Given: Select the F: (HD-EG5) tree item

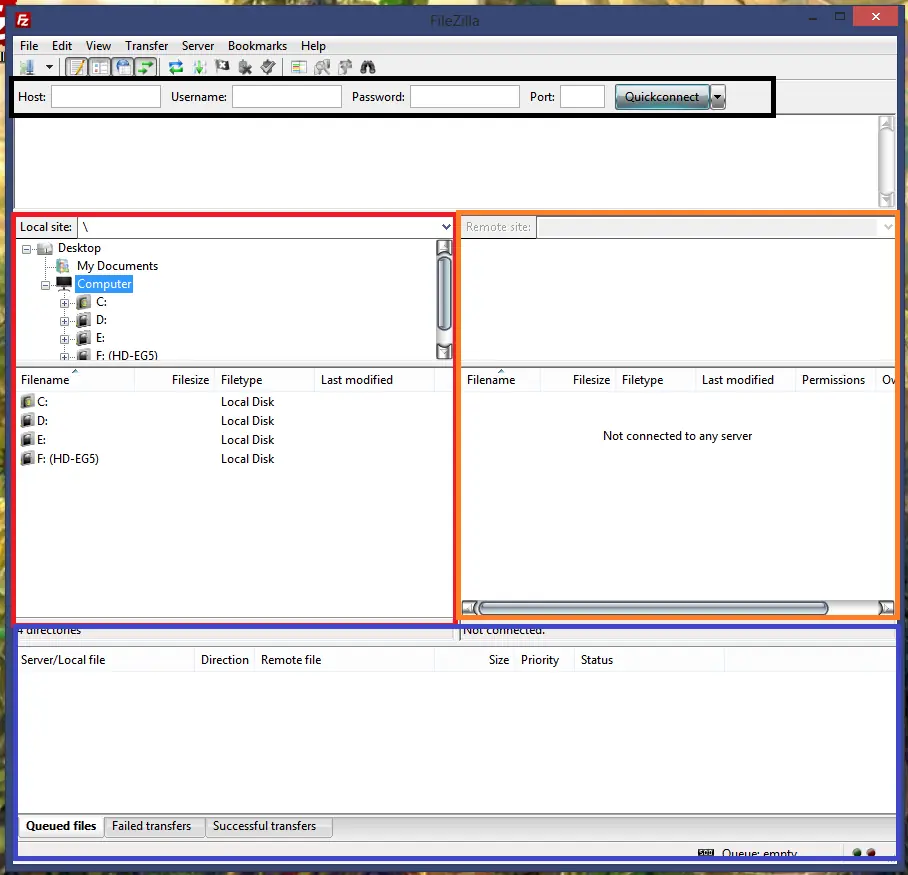Looking at the screenshot, I should (x=127, y=355).
